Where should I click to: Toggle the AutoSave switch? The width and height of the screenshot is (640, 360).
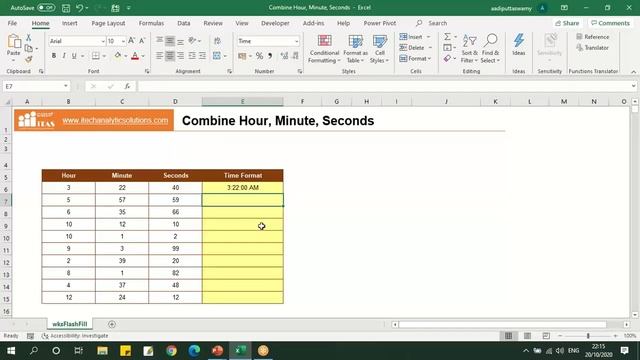(x=46, y=8)
